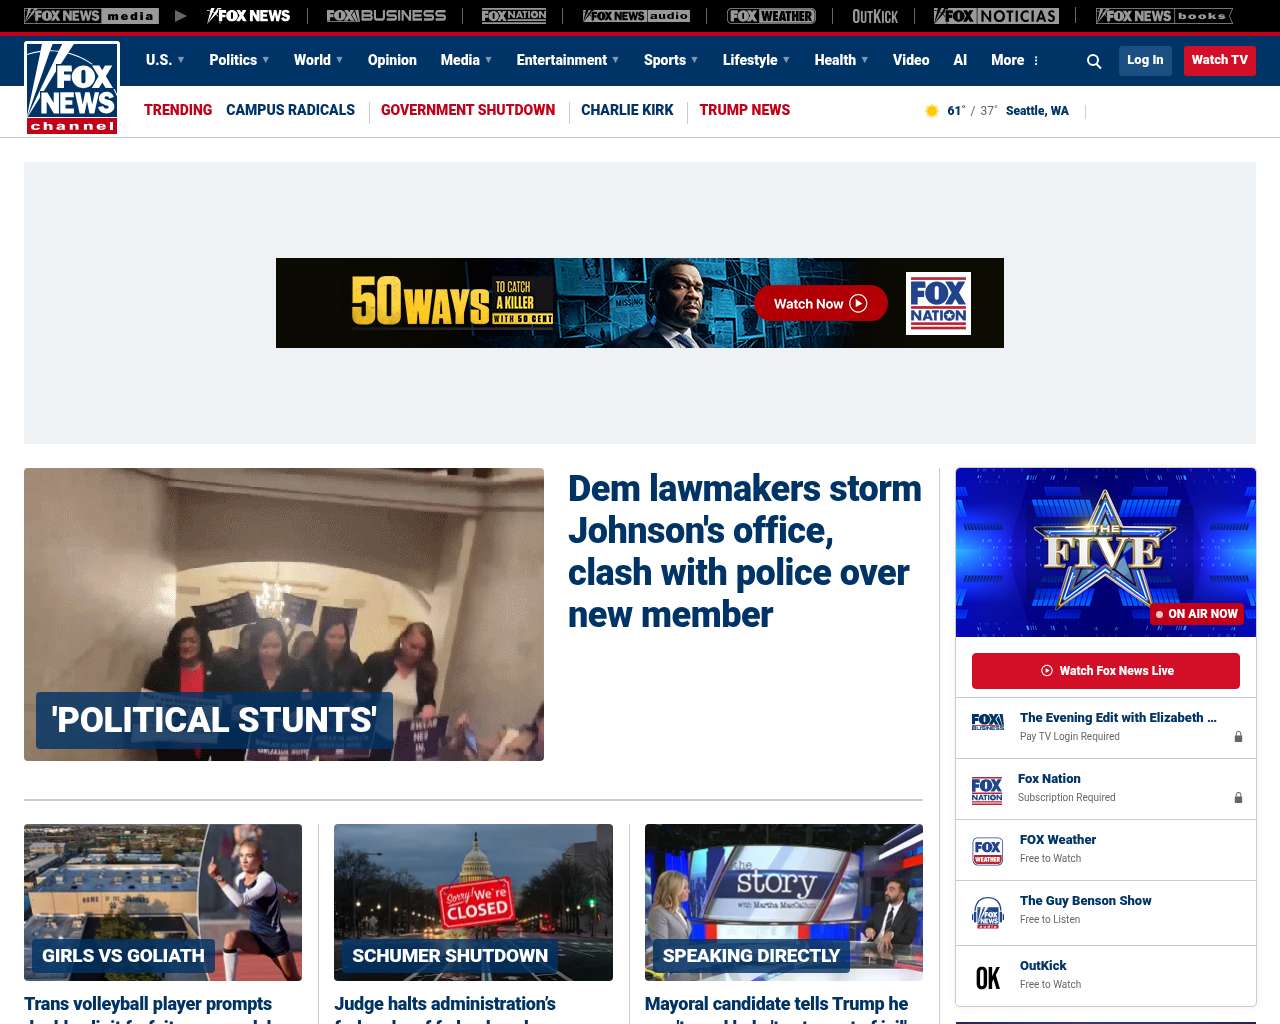Click the Fox Business icon beside Evening Edit
The image size is (1280, 1024).
coord(988,722)
